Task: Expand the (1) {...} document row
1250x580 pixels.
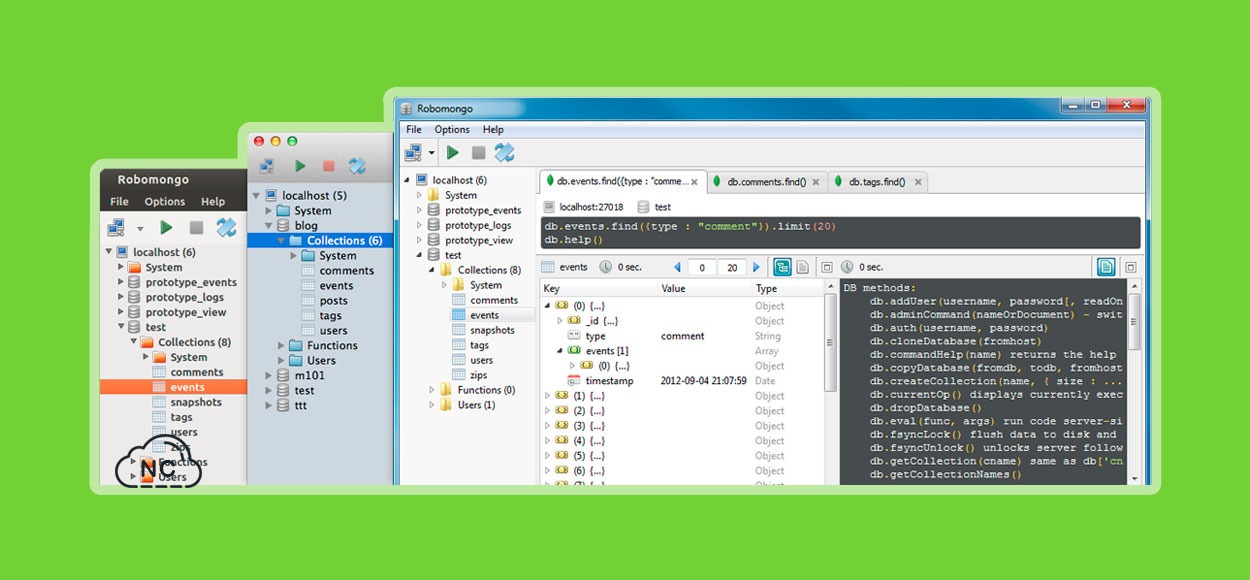Action: [548, 395]
